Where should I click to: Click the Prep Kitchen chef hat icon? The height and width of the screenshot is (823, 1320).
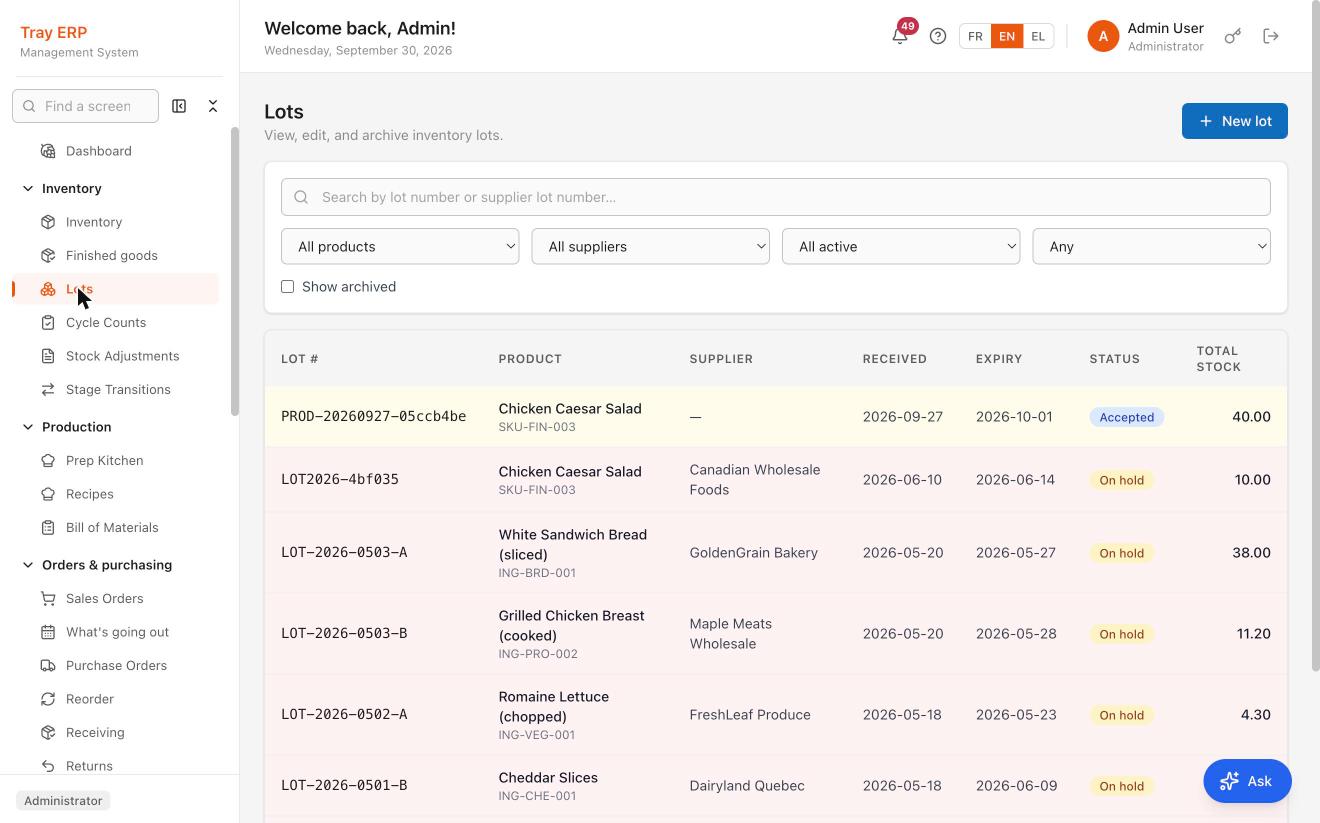pos(48,460)
